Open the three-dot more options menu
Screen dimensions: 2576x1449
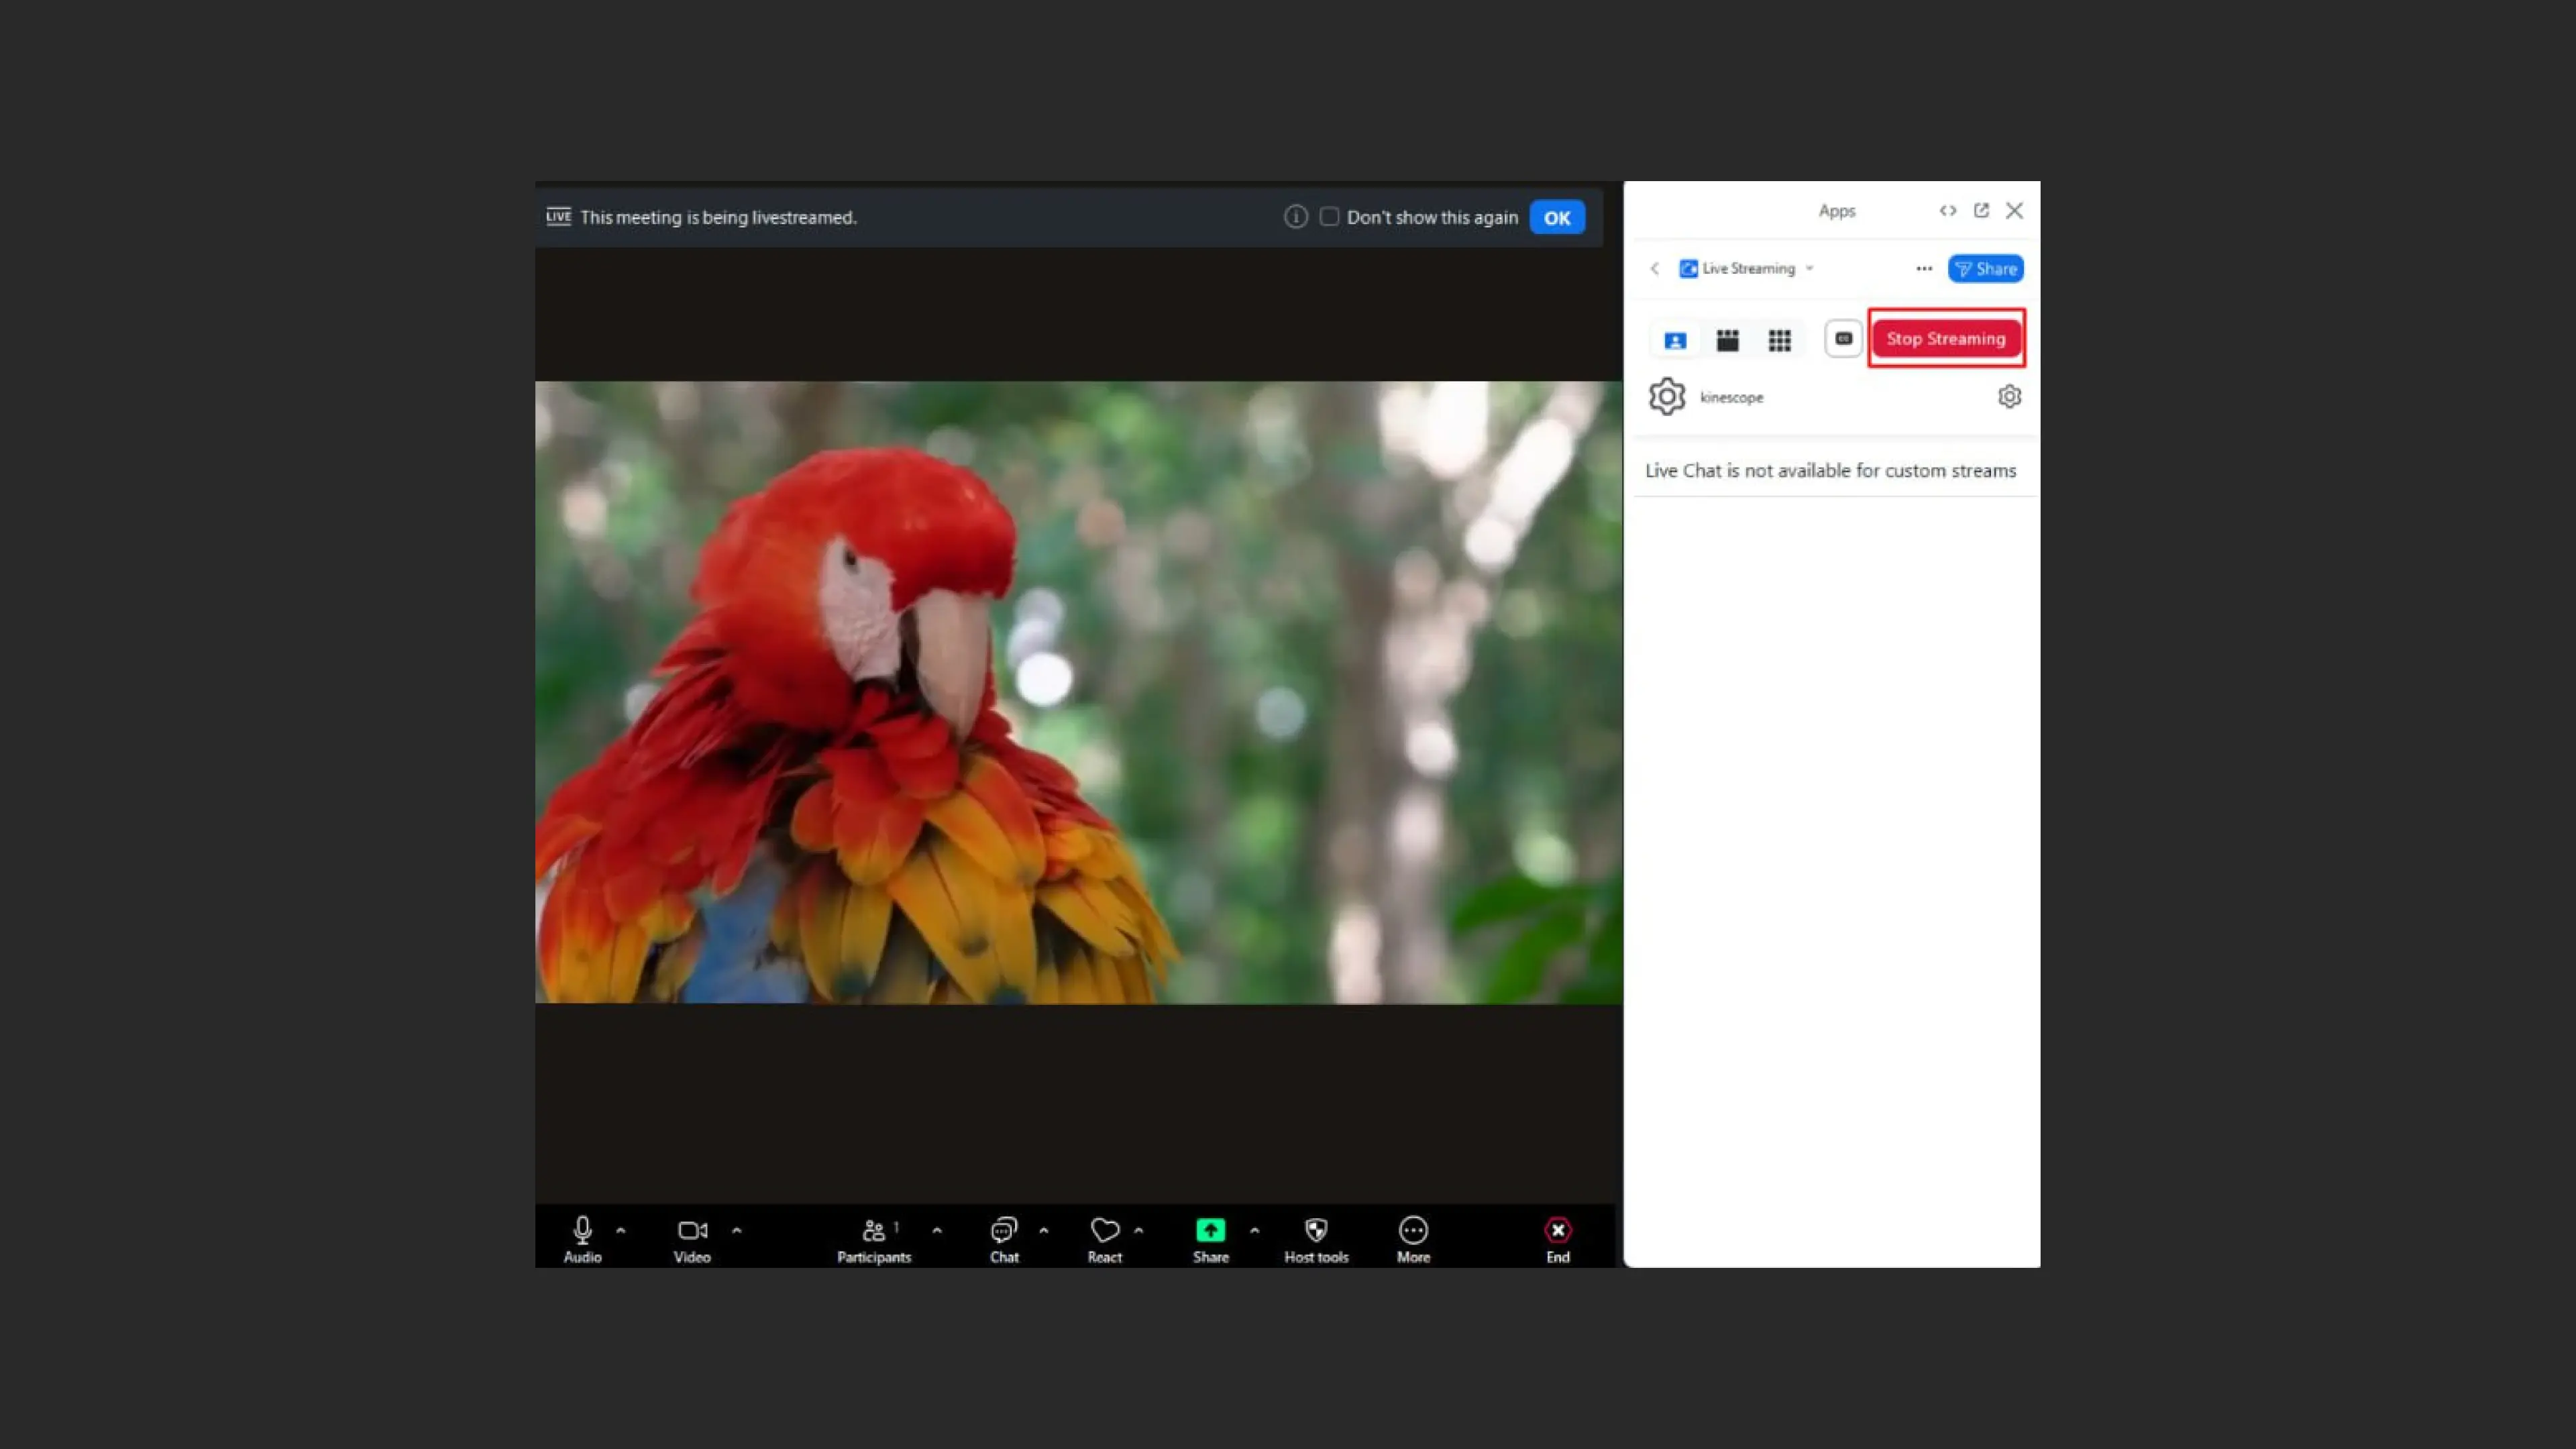(1923, 269)
